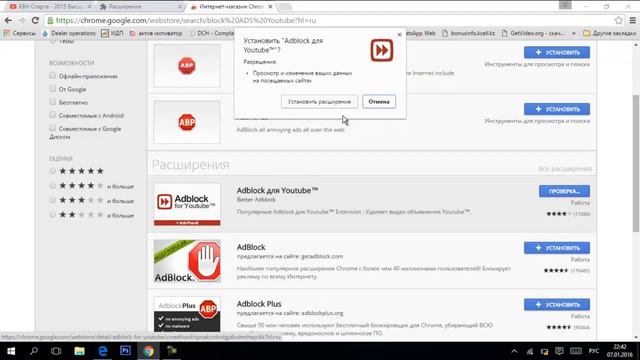Reload the Chrome Web Store page
Image resolution: width=640 pixels, height=360 pixels.
35,20
